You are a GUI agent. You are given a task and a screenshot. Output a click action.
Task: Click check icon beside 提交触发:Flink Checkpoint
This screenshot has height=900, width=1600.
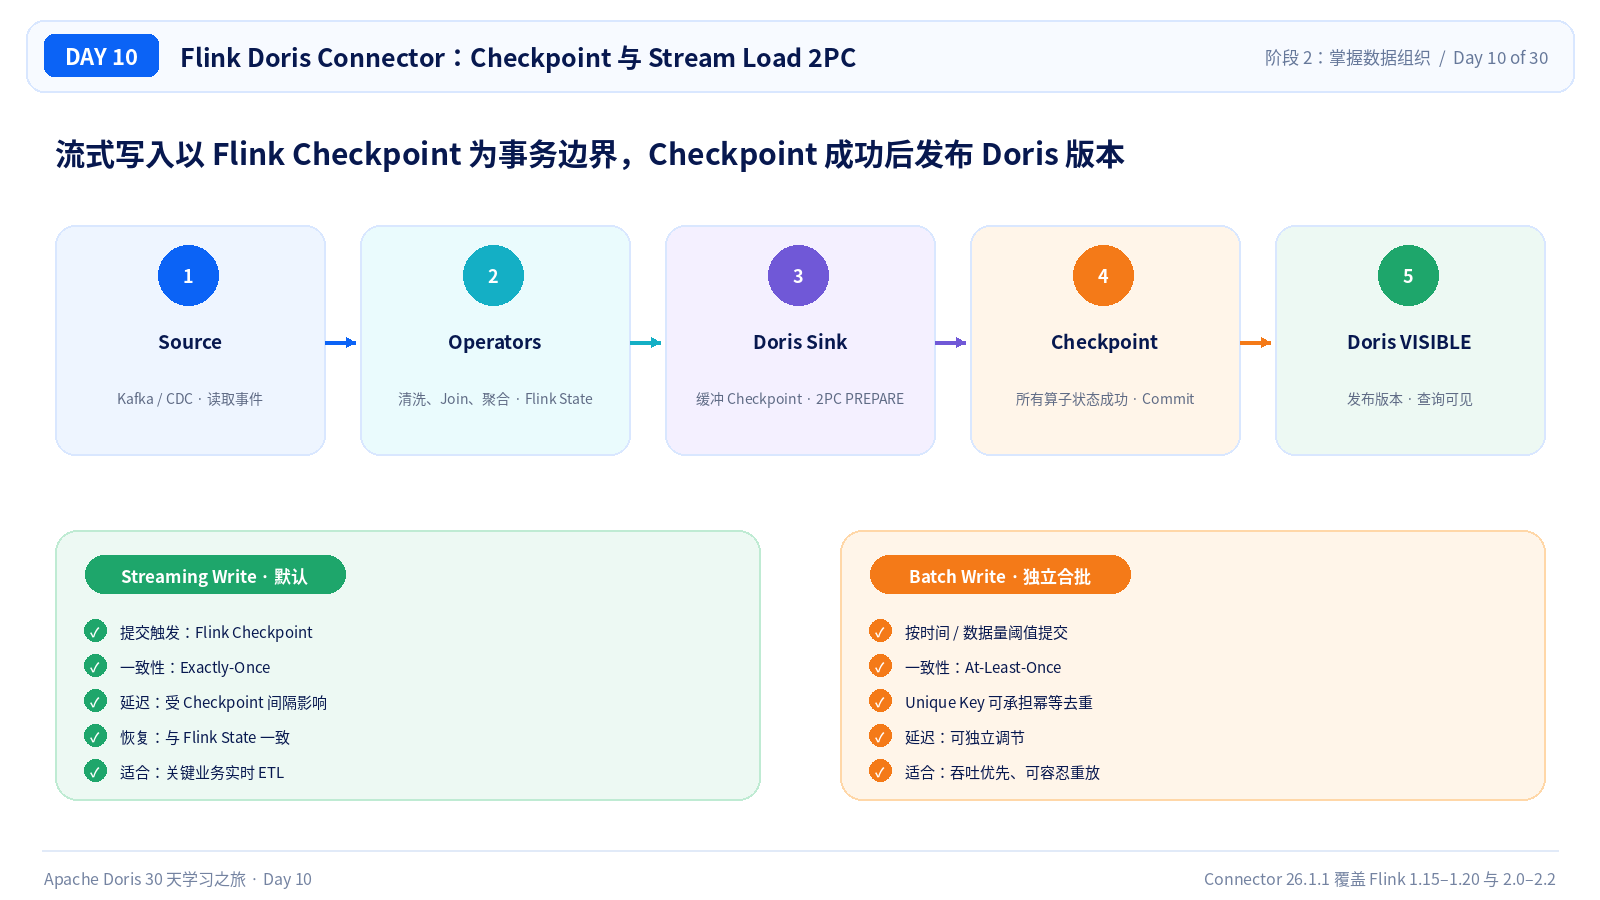coord(95,631)
